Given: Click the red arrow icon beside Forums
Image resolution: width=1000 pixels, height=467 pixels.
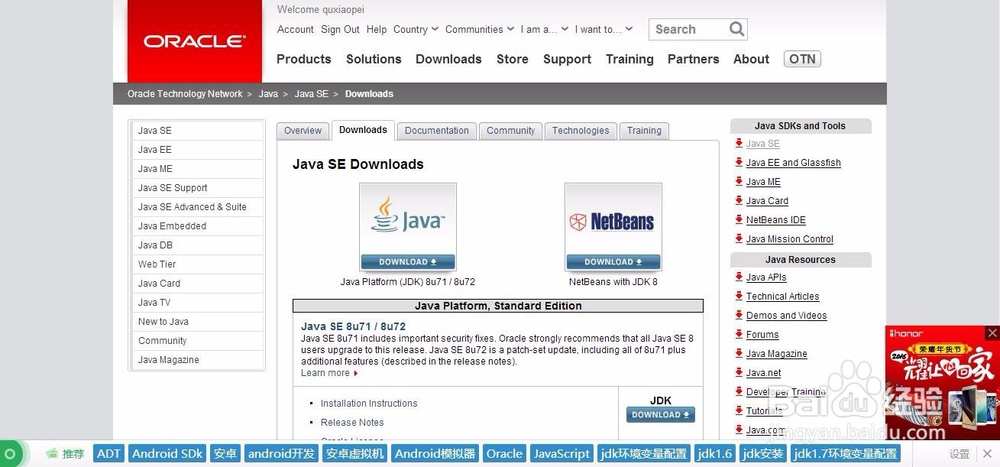Looking at the screenshot, I should tap(739, 334).
